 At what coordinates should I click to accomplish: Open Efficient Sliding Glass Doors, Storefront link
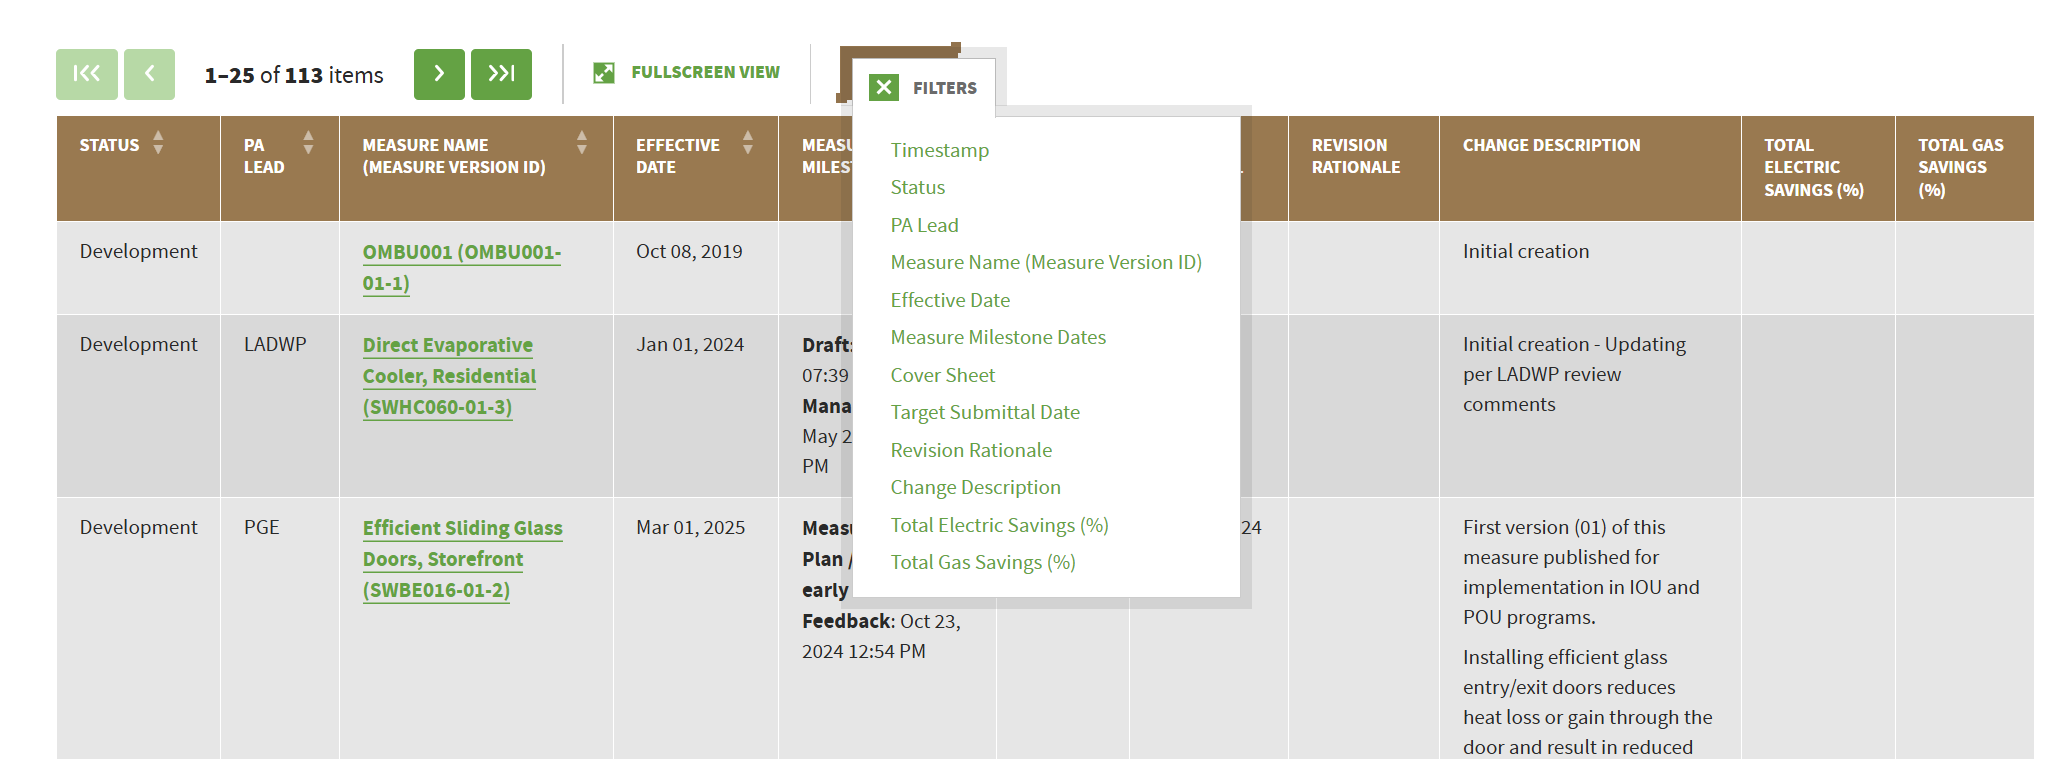(x=463, y=559)
